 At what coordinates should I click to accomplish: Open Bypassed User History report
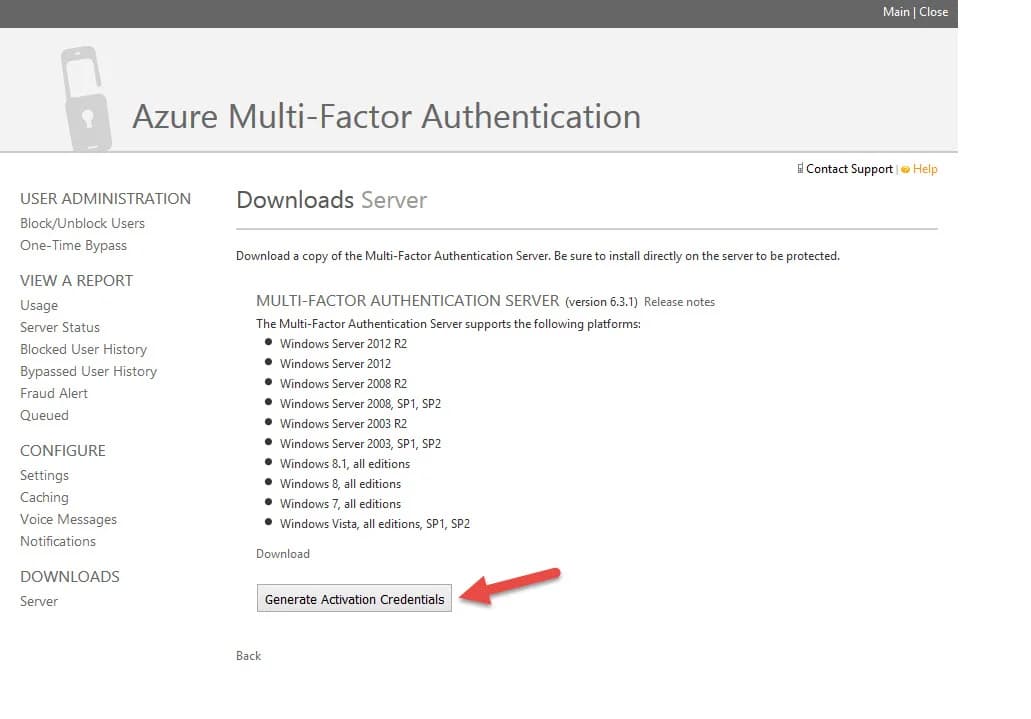coord(88,371)
